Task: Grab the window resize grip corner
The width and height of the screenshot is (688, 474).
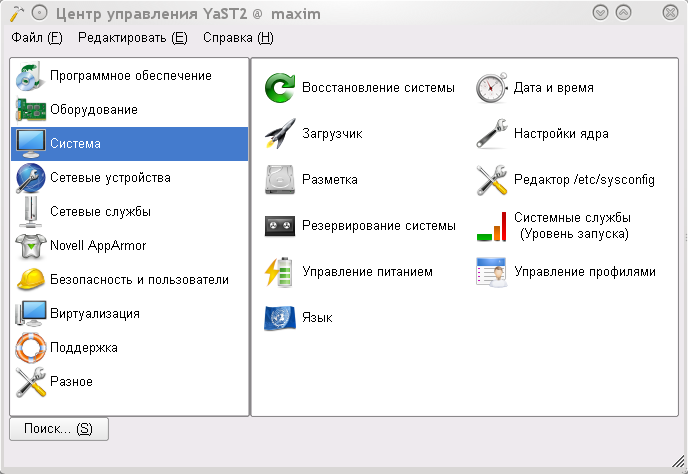Action: (678, 461)
